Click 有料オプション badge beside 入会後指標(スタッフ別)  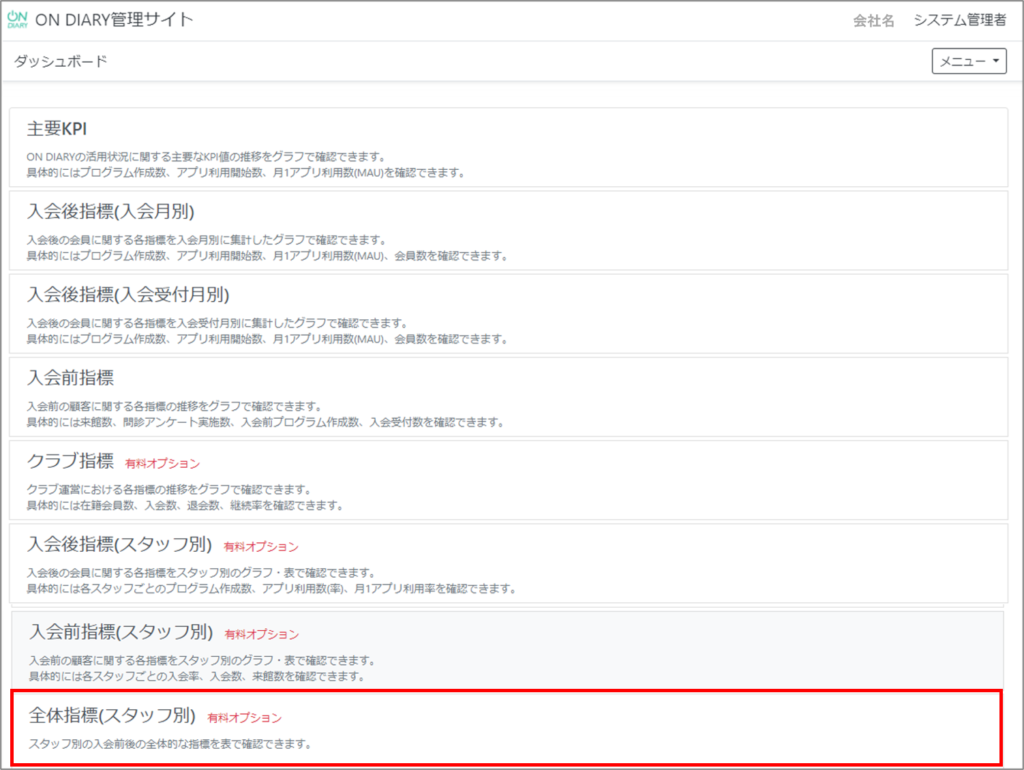pyautogui.click(x=261, y=547)
